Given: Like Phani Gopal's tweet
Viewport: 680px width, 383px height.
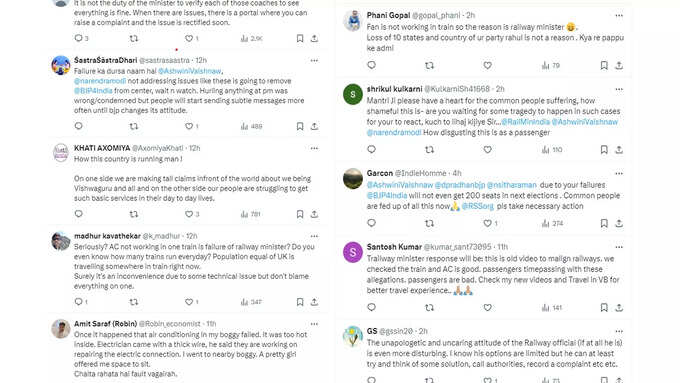Looking at the screenshot, I should click(x=487, y=65).
